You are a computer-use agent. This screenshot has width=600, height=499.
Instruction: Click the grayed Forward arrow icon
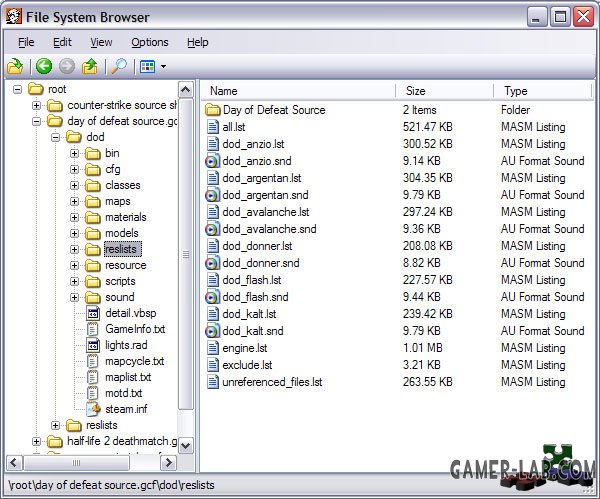click(x=67, y=66)
